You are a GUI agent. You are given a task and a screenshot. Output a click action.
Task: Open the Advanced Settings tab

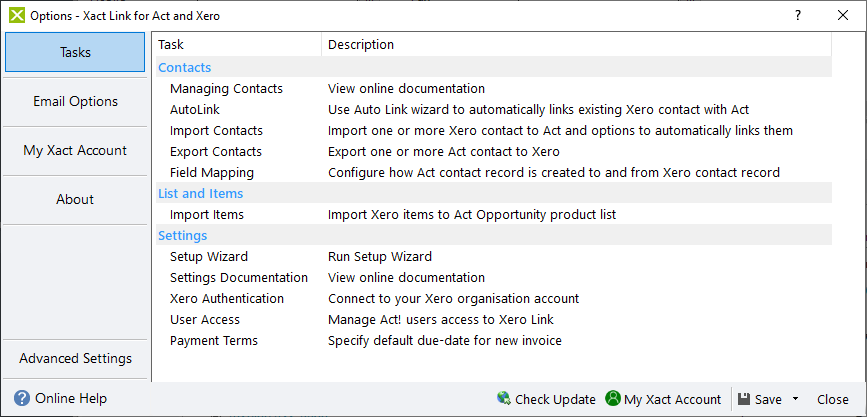click(75, 358)
